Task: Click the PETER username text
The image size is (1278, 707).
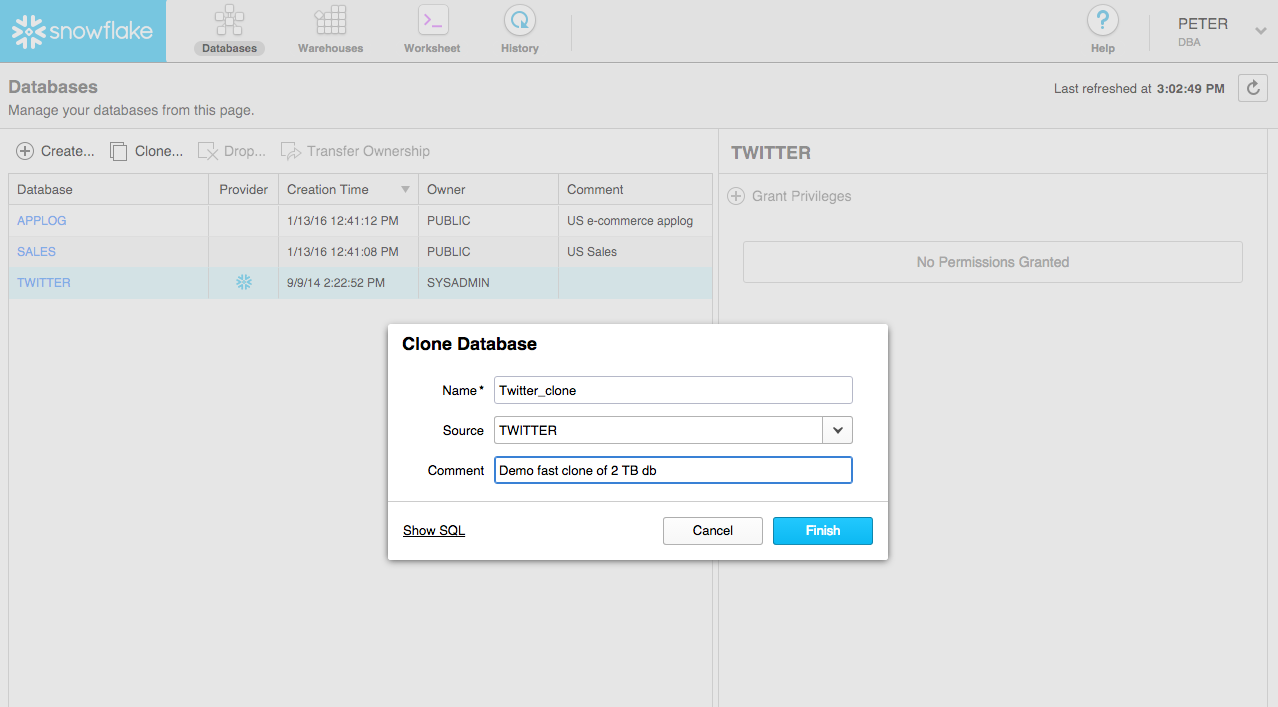Action: coord(1203,24)
